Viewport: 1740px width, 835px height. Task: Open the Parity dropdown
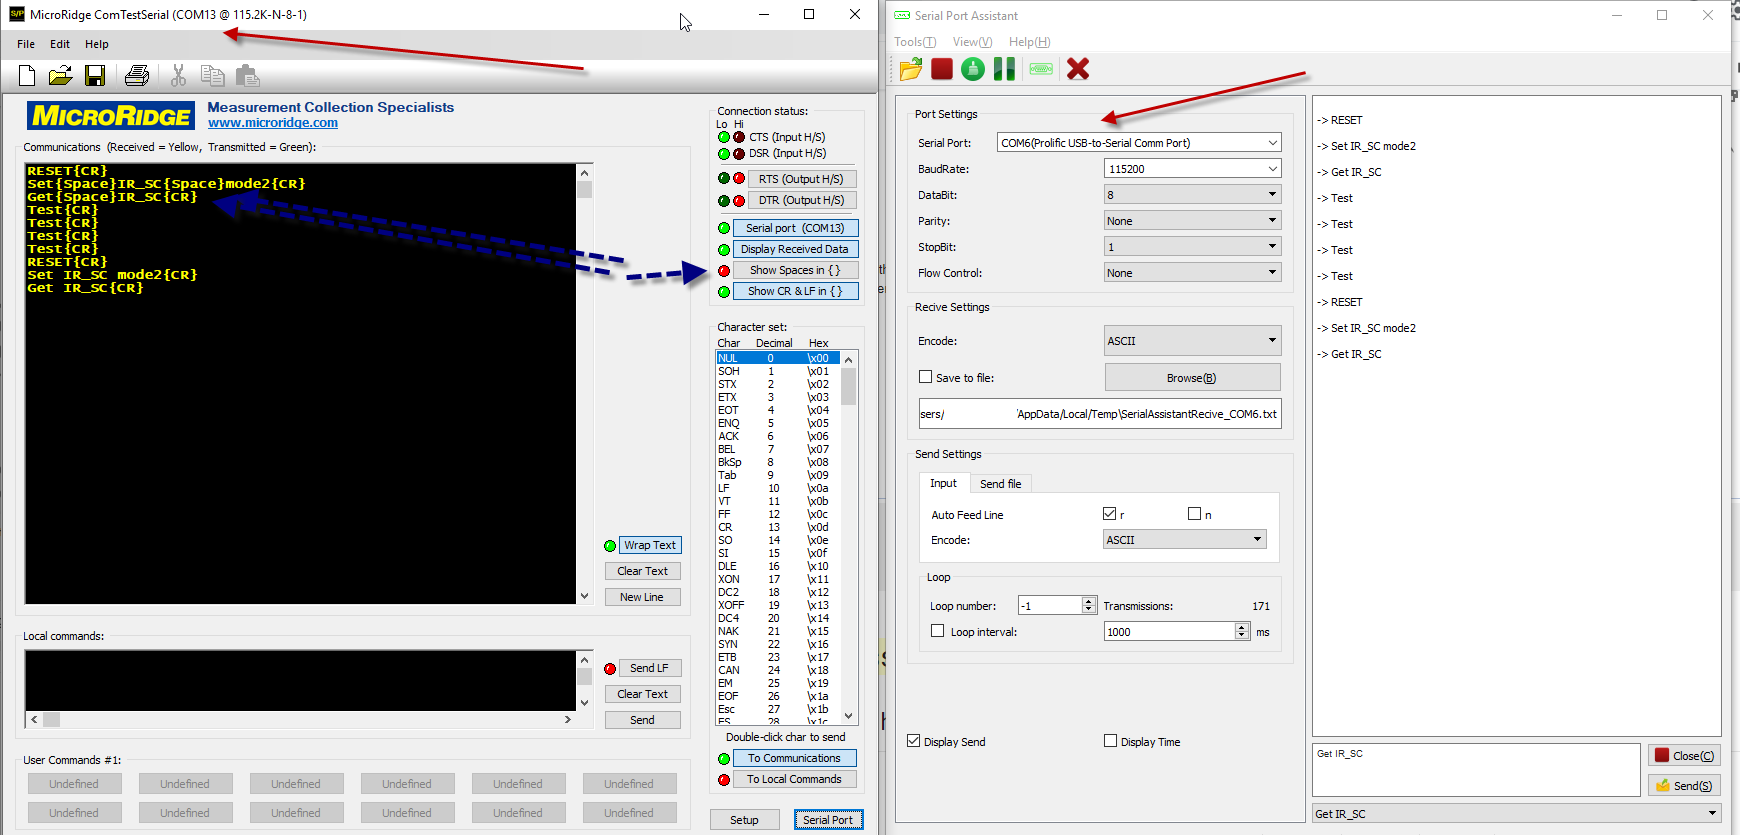1193,221
